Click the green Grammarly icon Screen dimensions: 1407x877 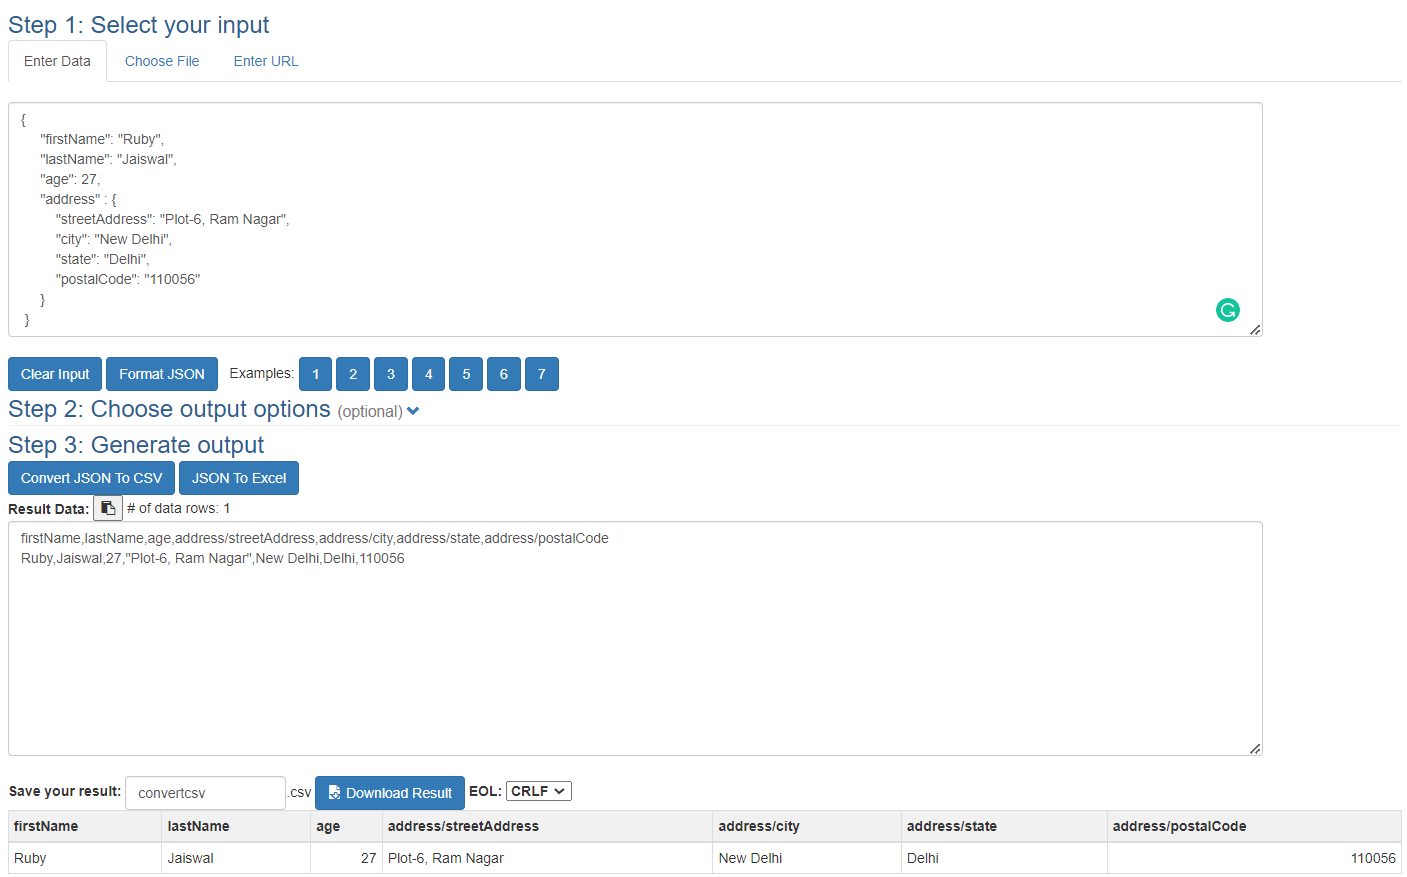pos(1227,310)
